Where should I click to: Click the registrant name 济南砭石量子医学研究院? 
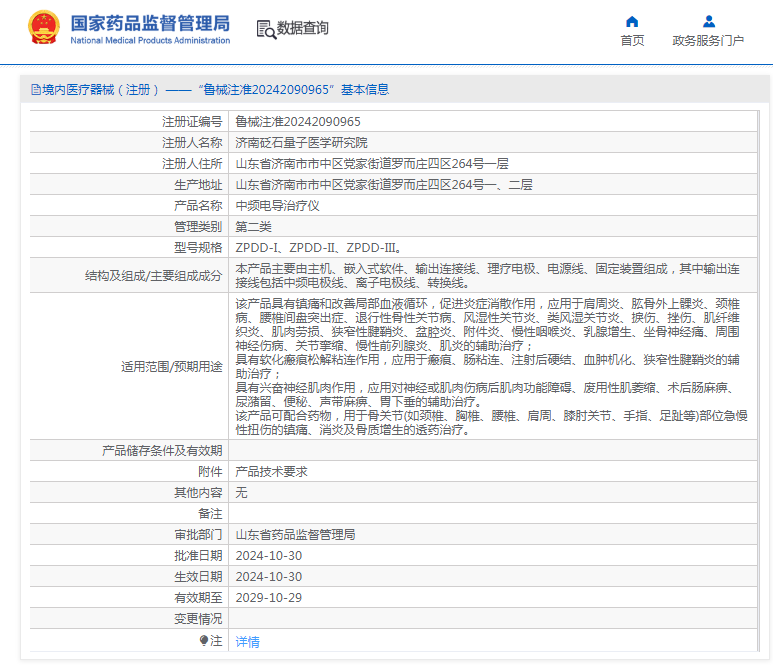(301, 142)
